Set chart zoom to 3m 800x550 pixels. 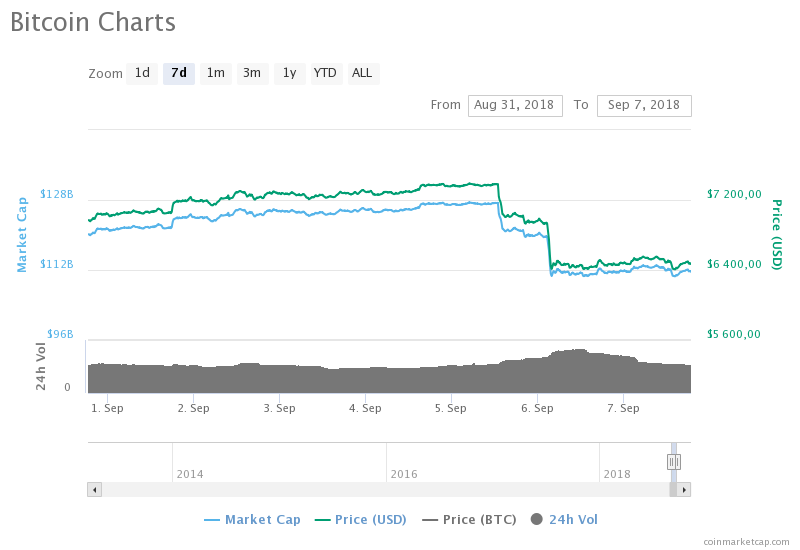pyautogui.click(x=252, y=73)
